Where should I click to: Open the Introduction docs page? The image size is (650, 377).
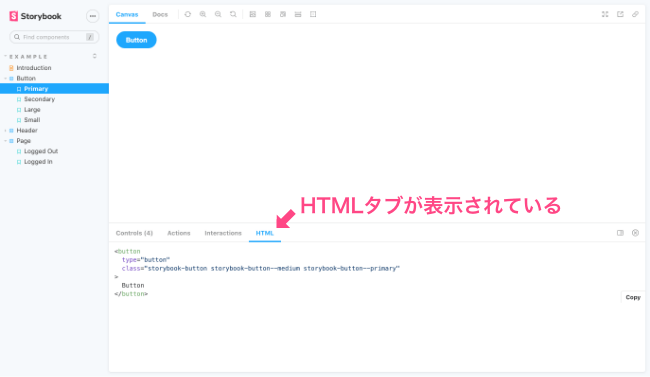point(34,68)
